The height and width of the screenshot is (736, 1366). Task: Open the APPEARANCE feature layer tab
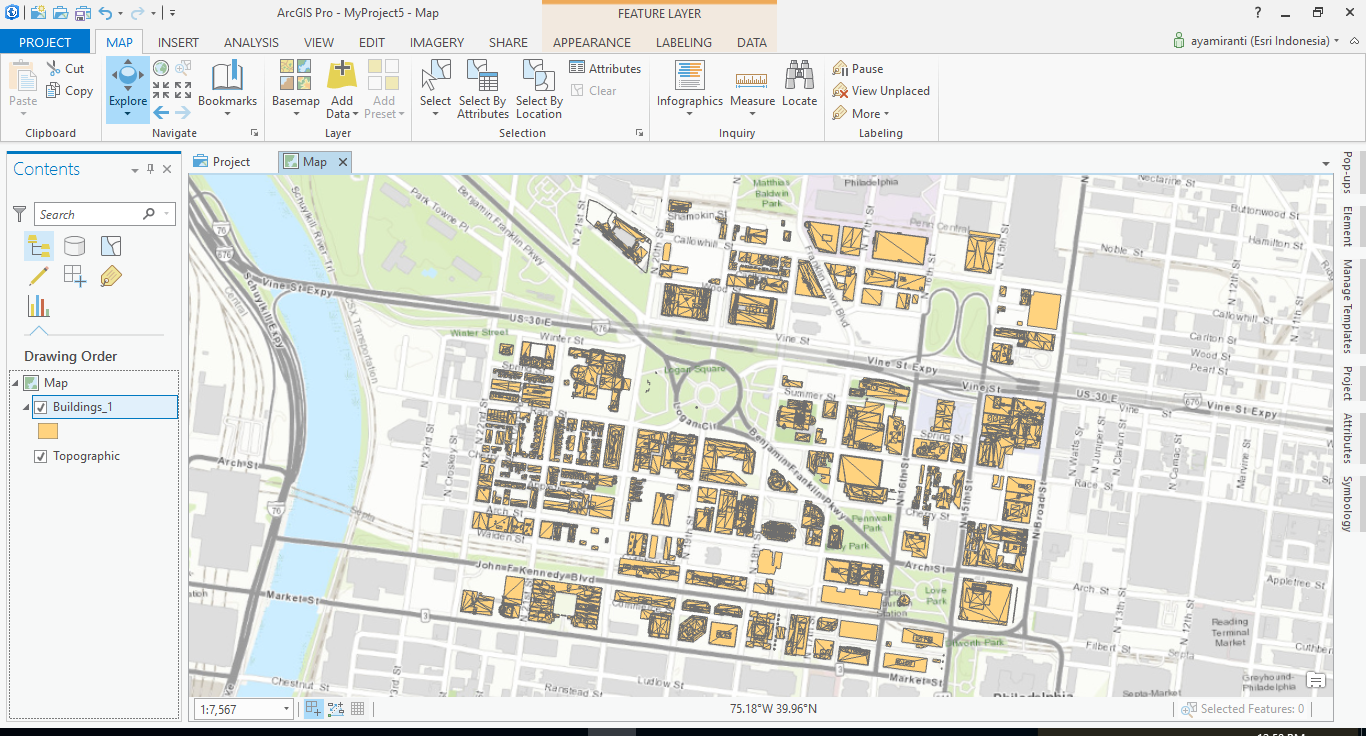click(x=592, y=42)
